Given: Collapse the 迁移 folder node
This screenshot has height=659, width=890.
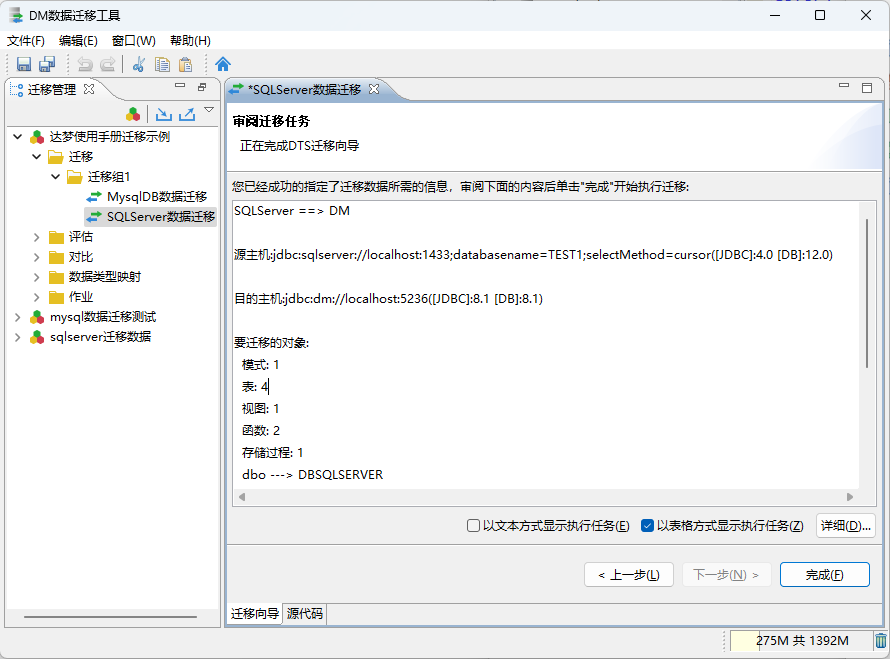Looking at the screenshot, I should click(37, 157).
